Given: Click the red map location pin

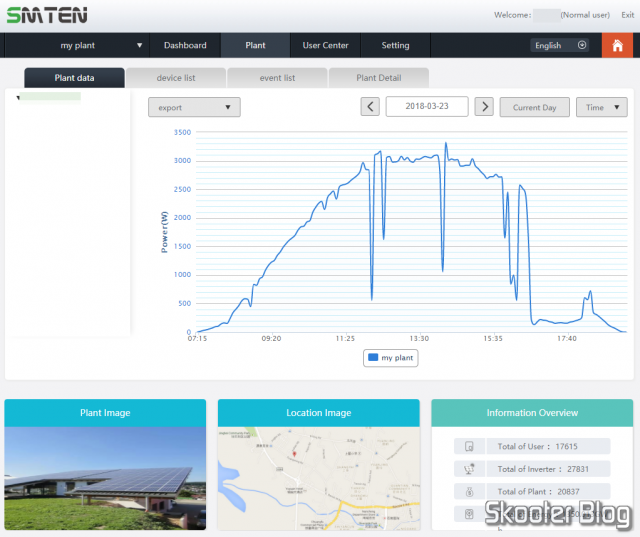Looking at the screenshot, I should (294, 454).
